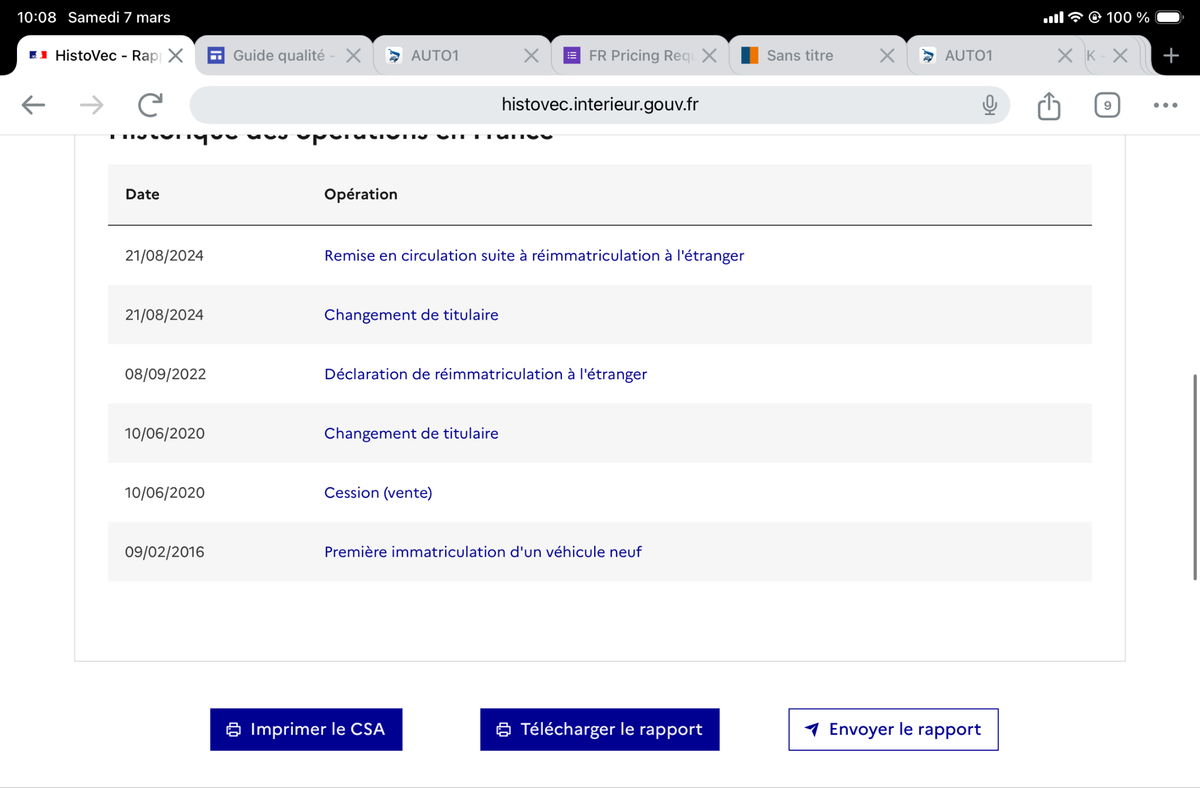Open Première immatriculation d'un véhicule neuf link
This screenshot has height=788, width=1200.
coord(483,552)
